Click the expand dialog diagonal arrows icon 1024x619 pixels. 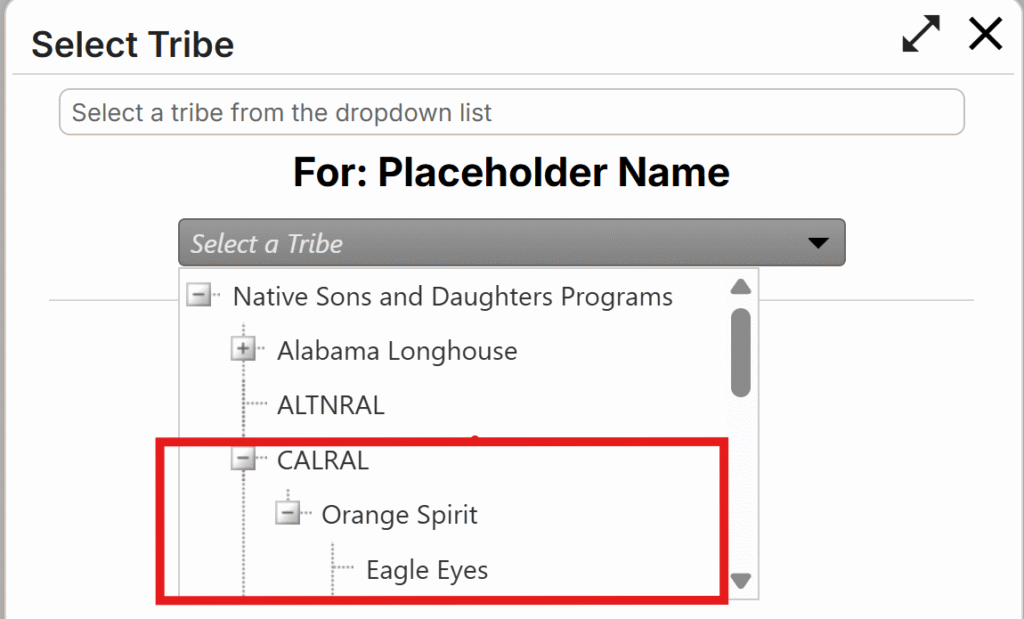coord(921,35)
